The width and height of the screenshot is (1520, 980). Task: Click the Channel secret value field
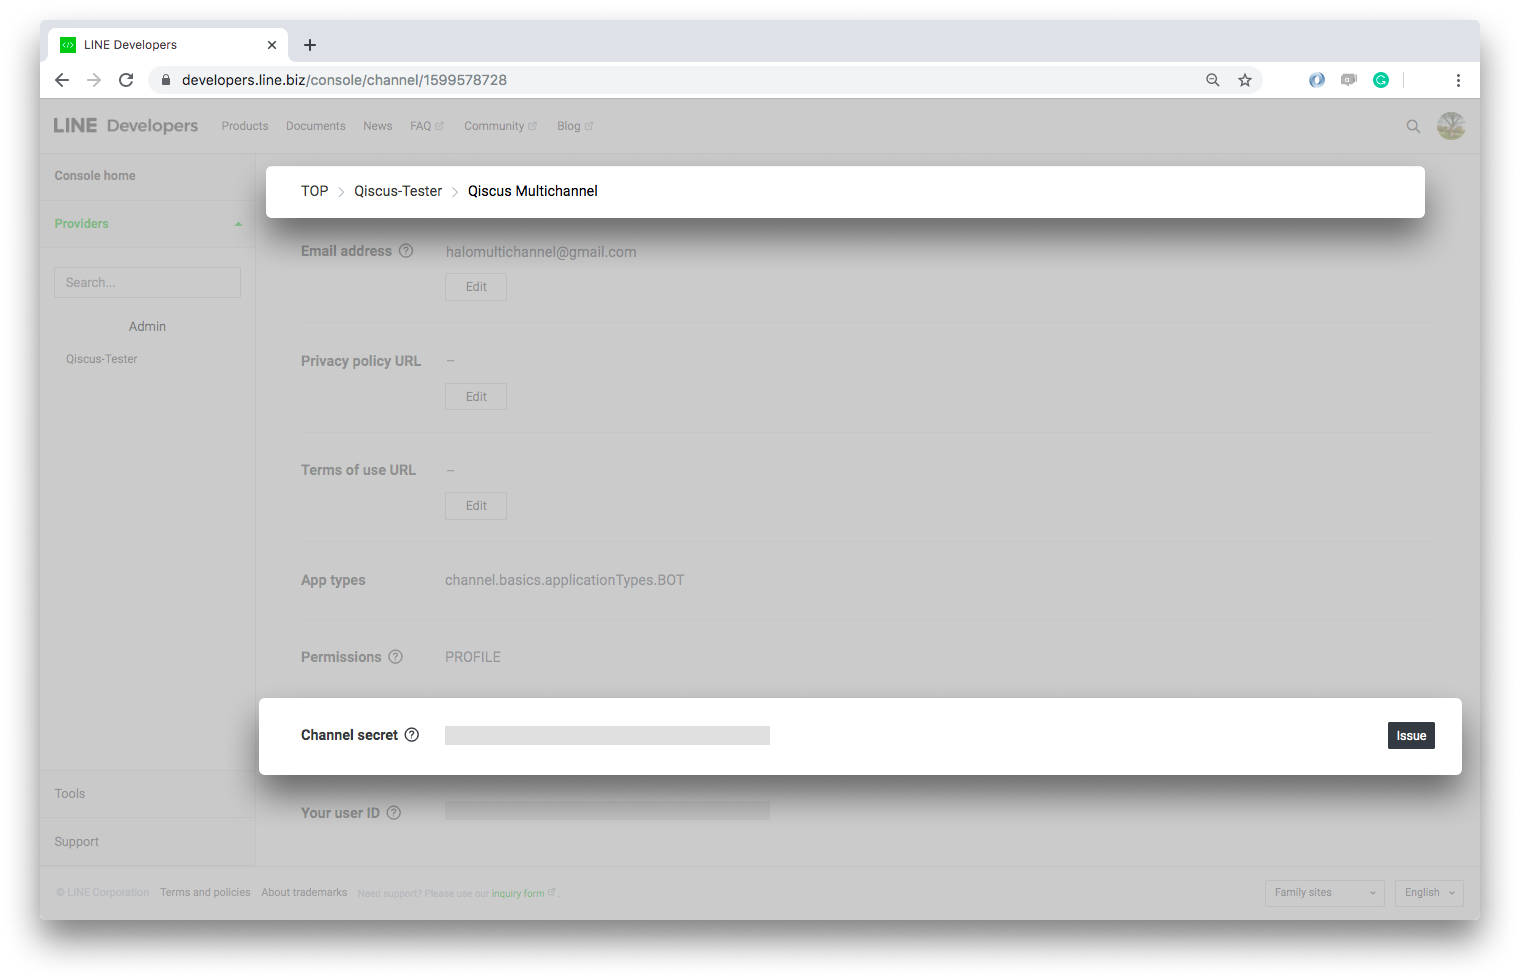pos(607,736)
